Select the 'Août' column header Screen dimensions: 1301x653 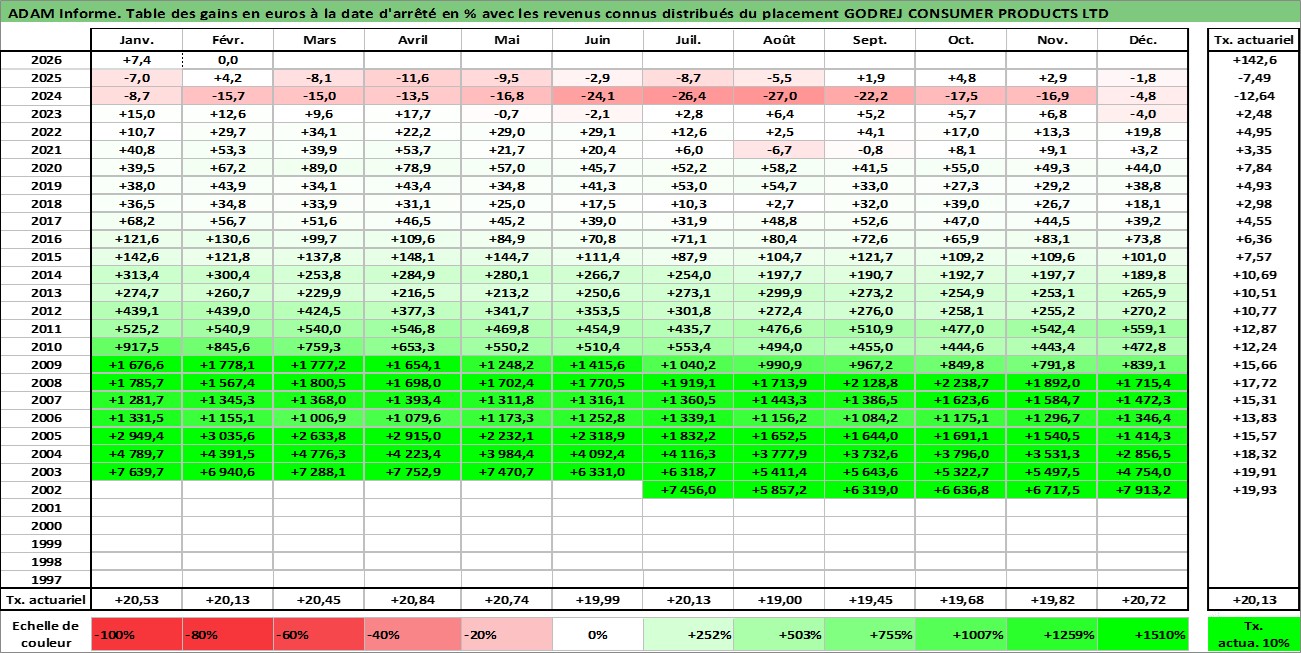(x=779, y=40)
